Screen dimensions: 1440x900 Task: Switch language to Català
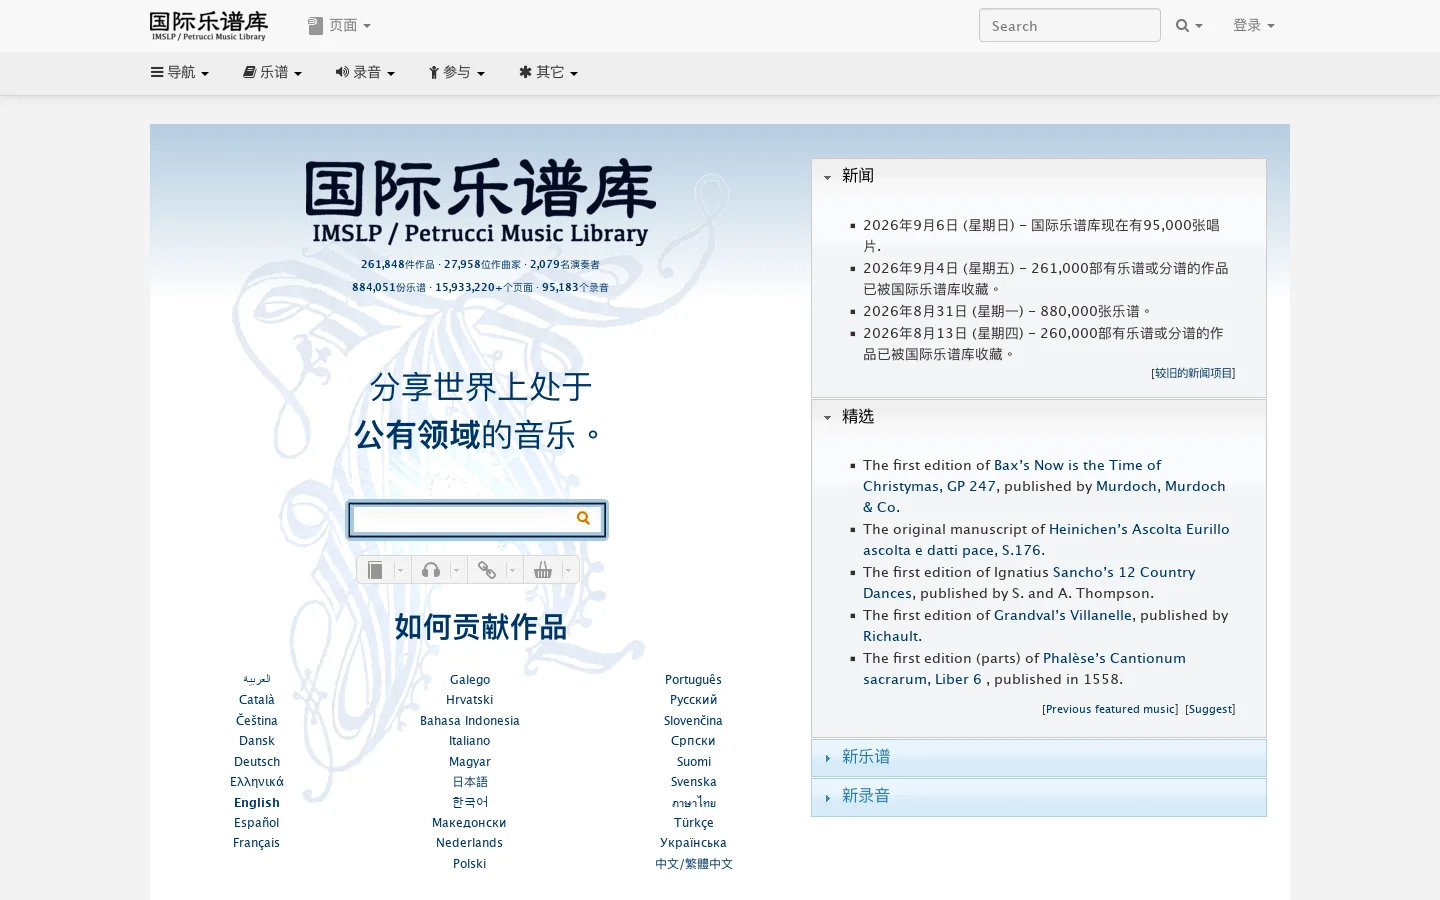click(257, 700)
